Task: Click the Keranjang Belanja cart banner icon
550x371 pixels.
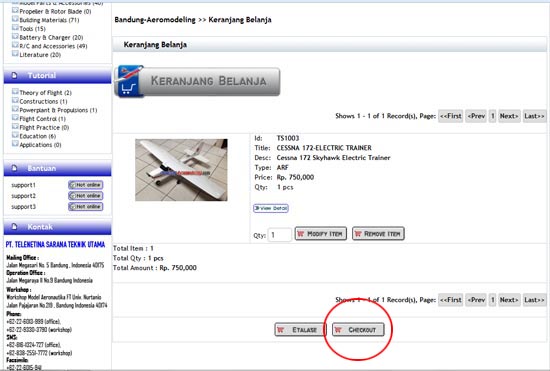Action: [129, 81]
